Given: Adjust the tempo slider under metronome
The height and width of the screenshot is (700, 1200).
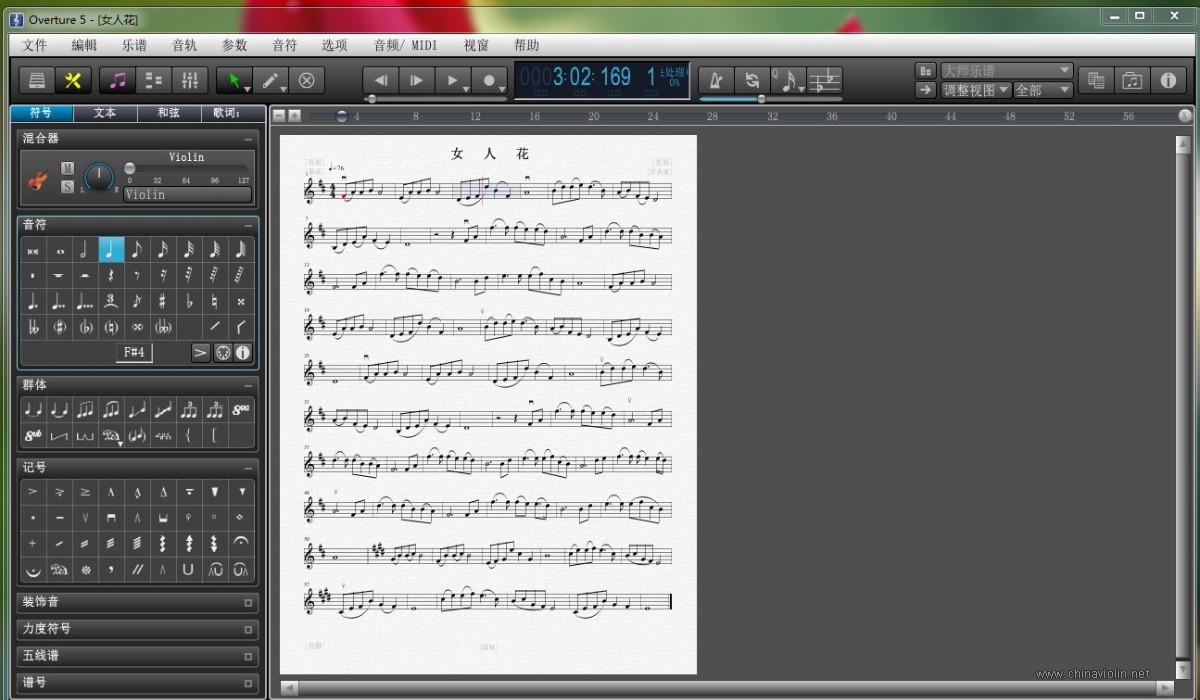Looking at the screenshot, I should (x=769, y=99).
